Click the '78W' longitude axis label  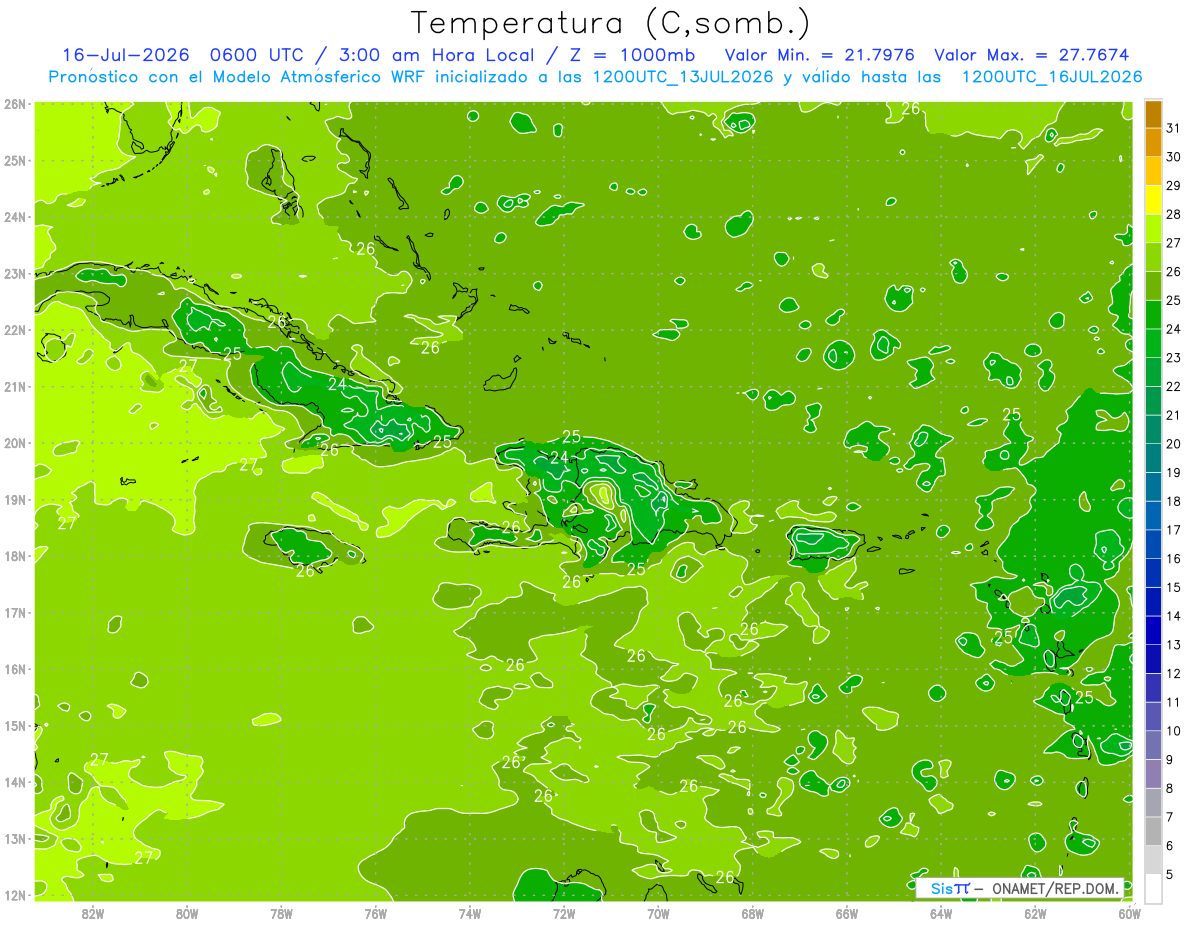[x=281, y=913]
